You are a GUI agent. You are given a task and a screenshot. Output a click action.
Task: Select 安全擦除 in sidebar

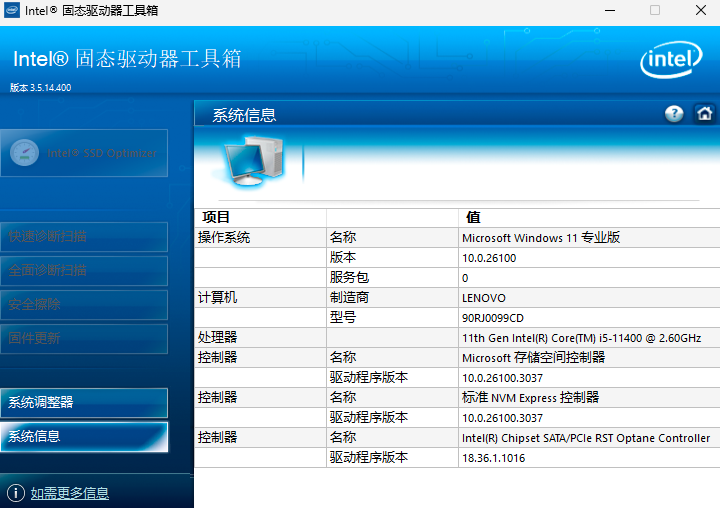84,305
